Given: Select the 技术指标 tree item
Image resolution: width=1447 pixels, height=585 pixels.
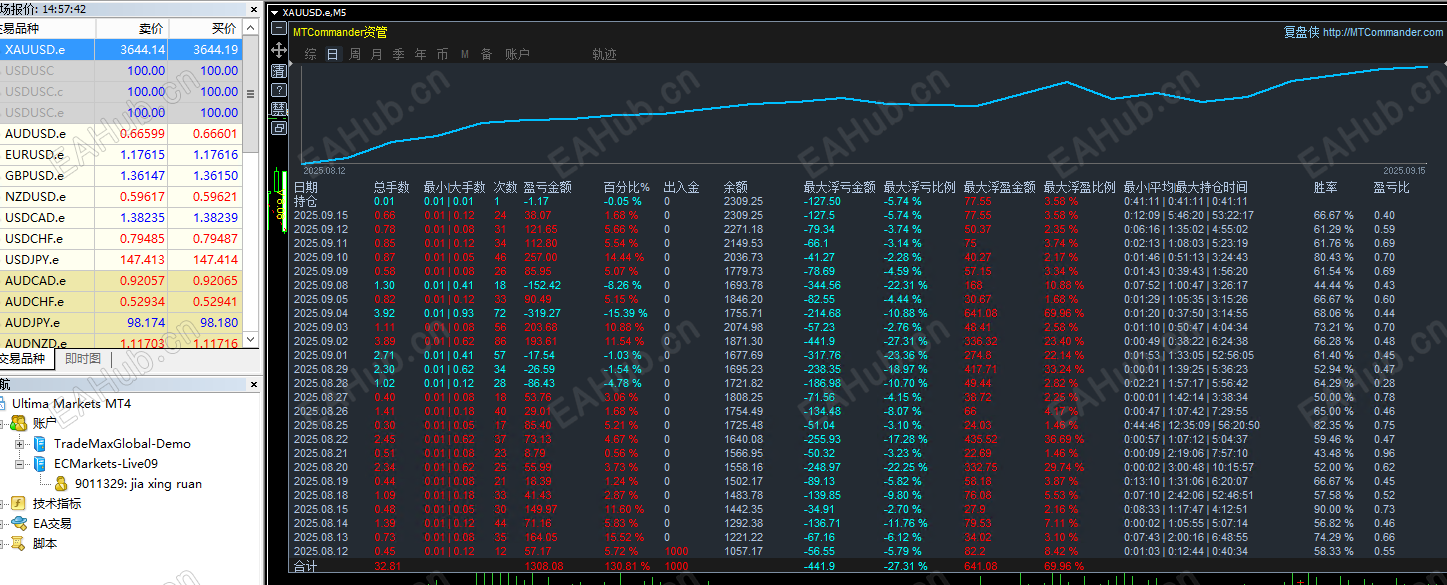Looking at the screenshot, I should [57, 504].
